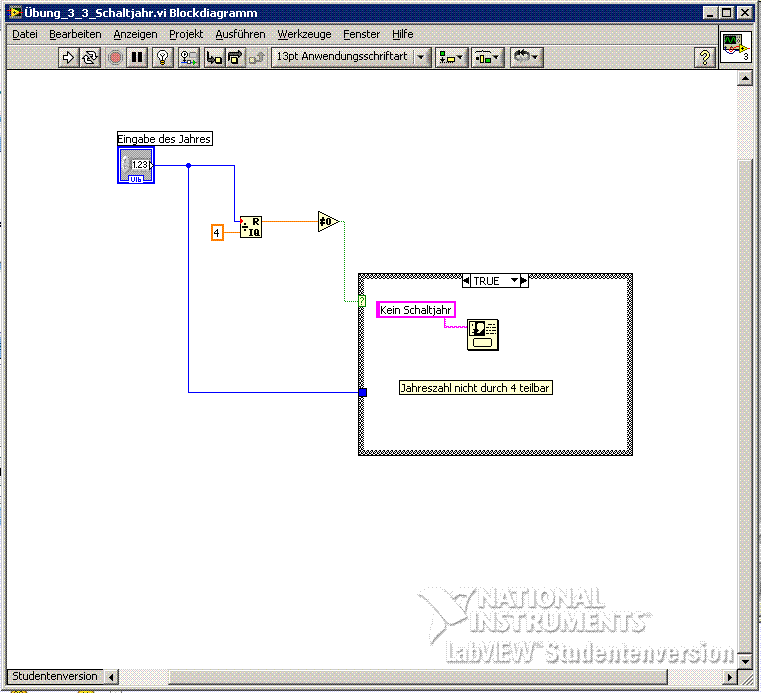The width and height of the screenshot is (761, 693).
Task: Click the VI icon pane in the top-right corner
Action: pos(735,46)
